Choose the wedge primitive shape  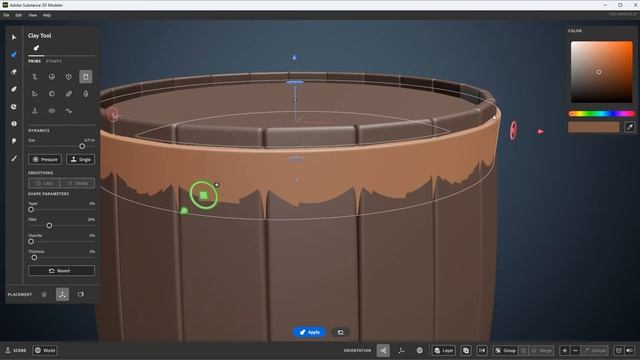coord(35,93)
